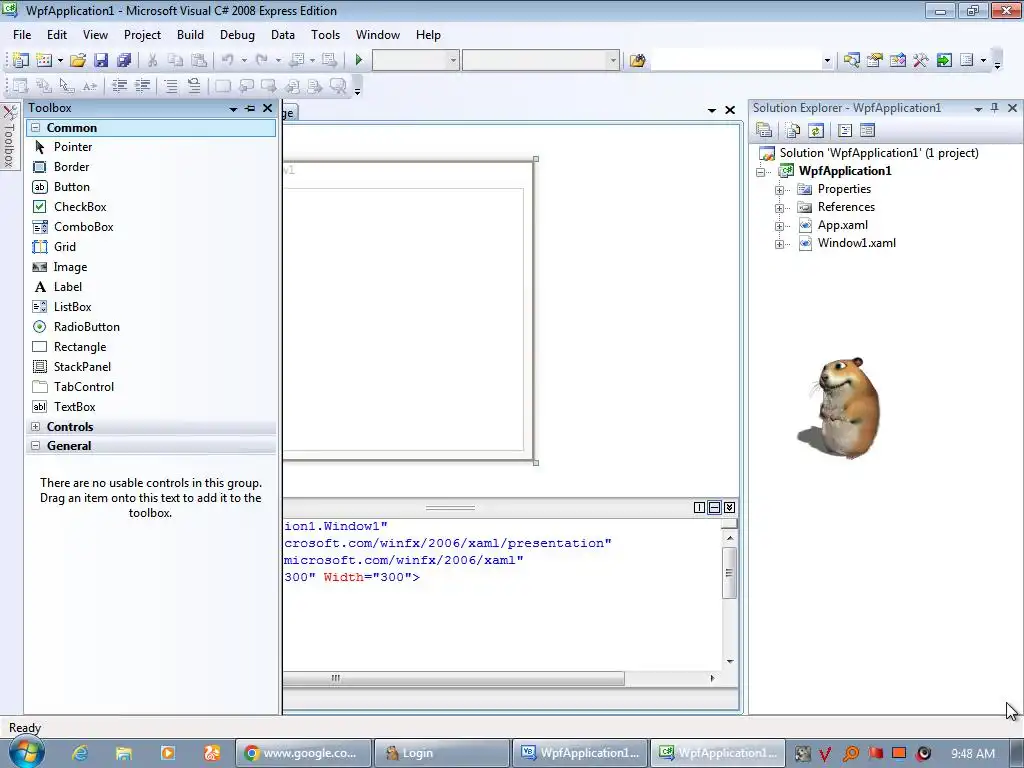Click the Open File folder icon
This screenshot has width=1024, height=768.
click(x=78, y=60)
